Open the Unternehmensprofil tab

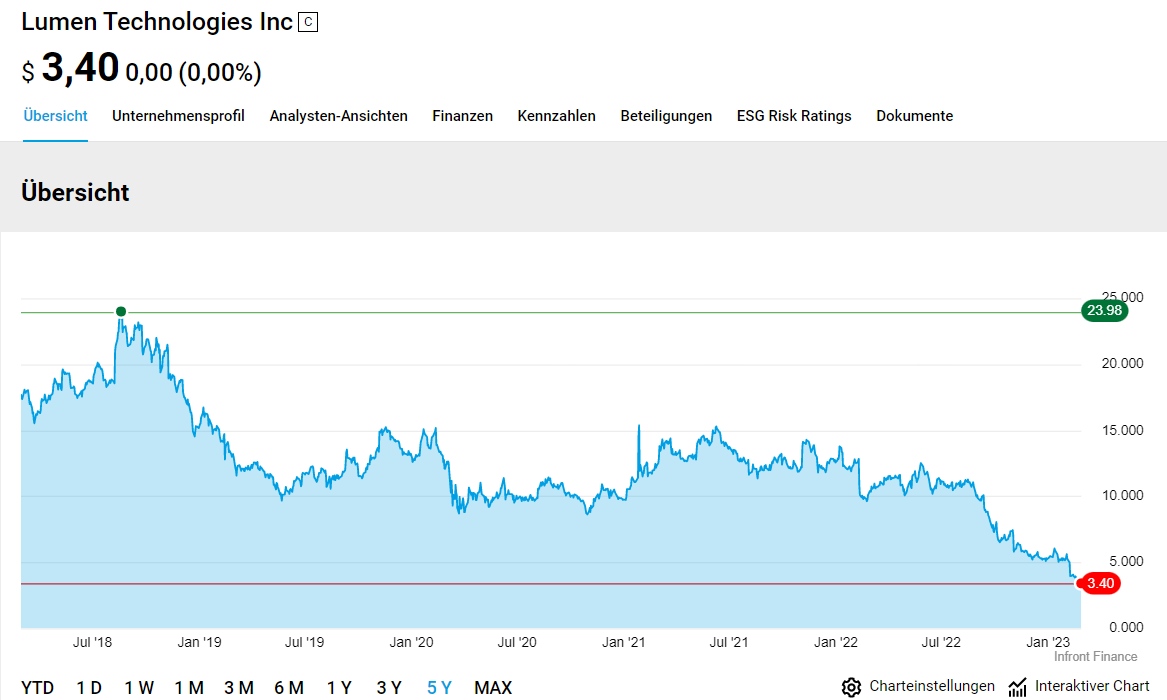pyautogui.click(x=178, y=116)
